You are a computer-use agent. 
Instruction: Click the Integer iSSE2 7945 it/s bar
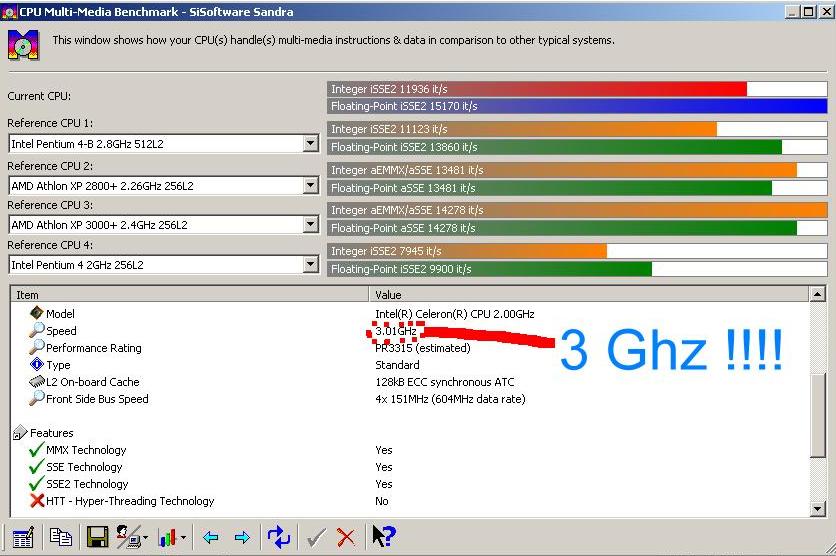point(577,251)
